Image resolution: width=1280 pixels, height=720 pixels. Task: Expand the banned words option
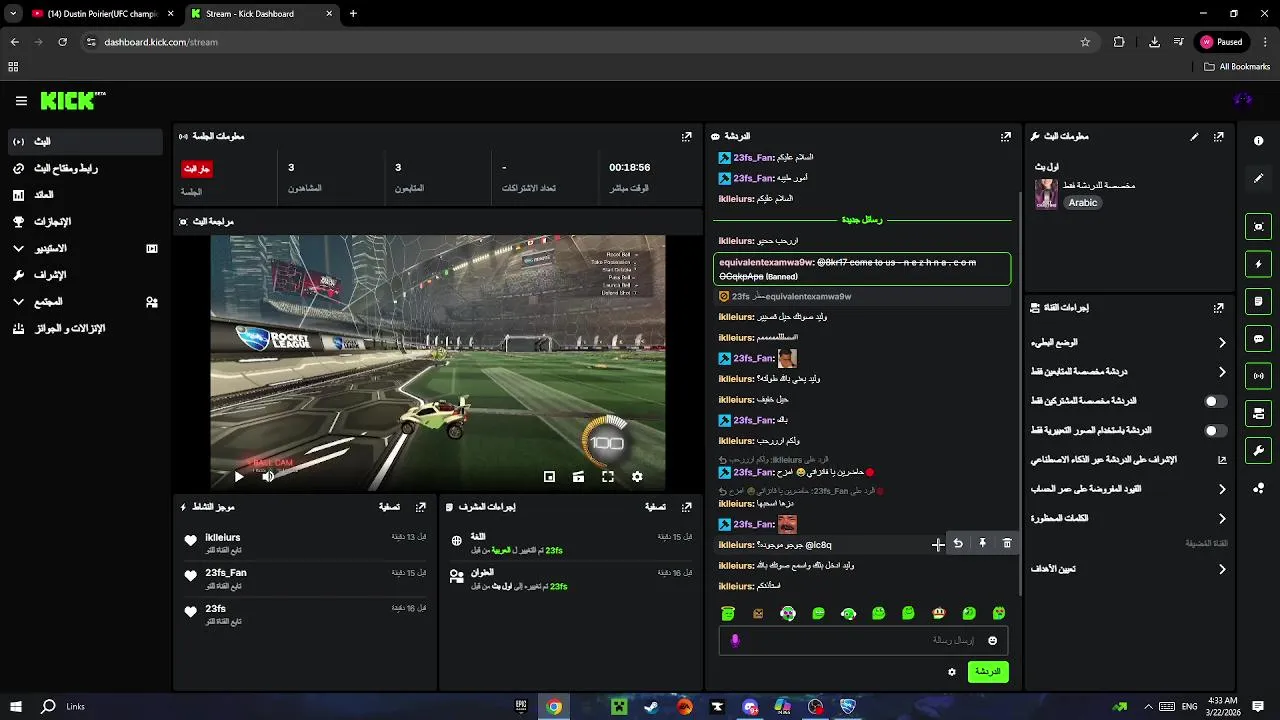pos(1128,519)
